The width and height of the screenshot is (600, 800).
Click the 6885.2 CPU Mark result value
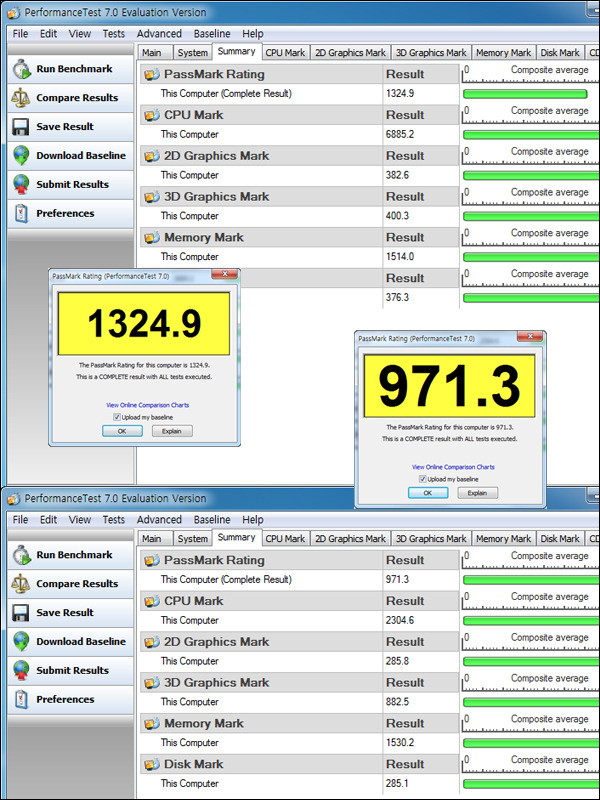[x=399, y=135]
